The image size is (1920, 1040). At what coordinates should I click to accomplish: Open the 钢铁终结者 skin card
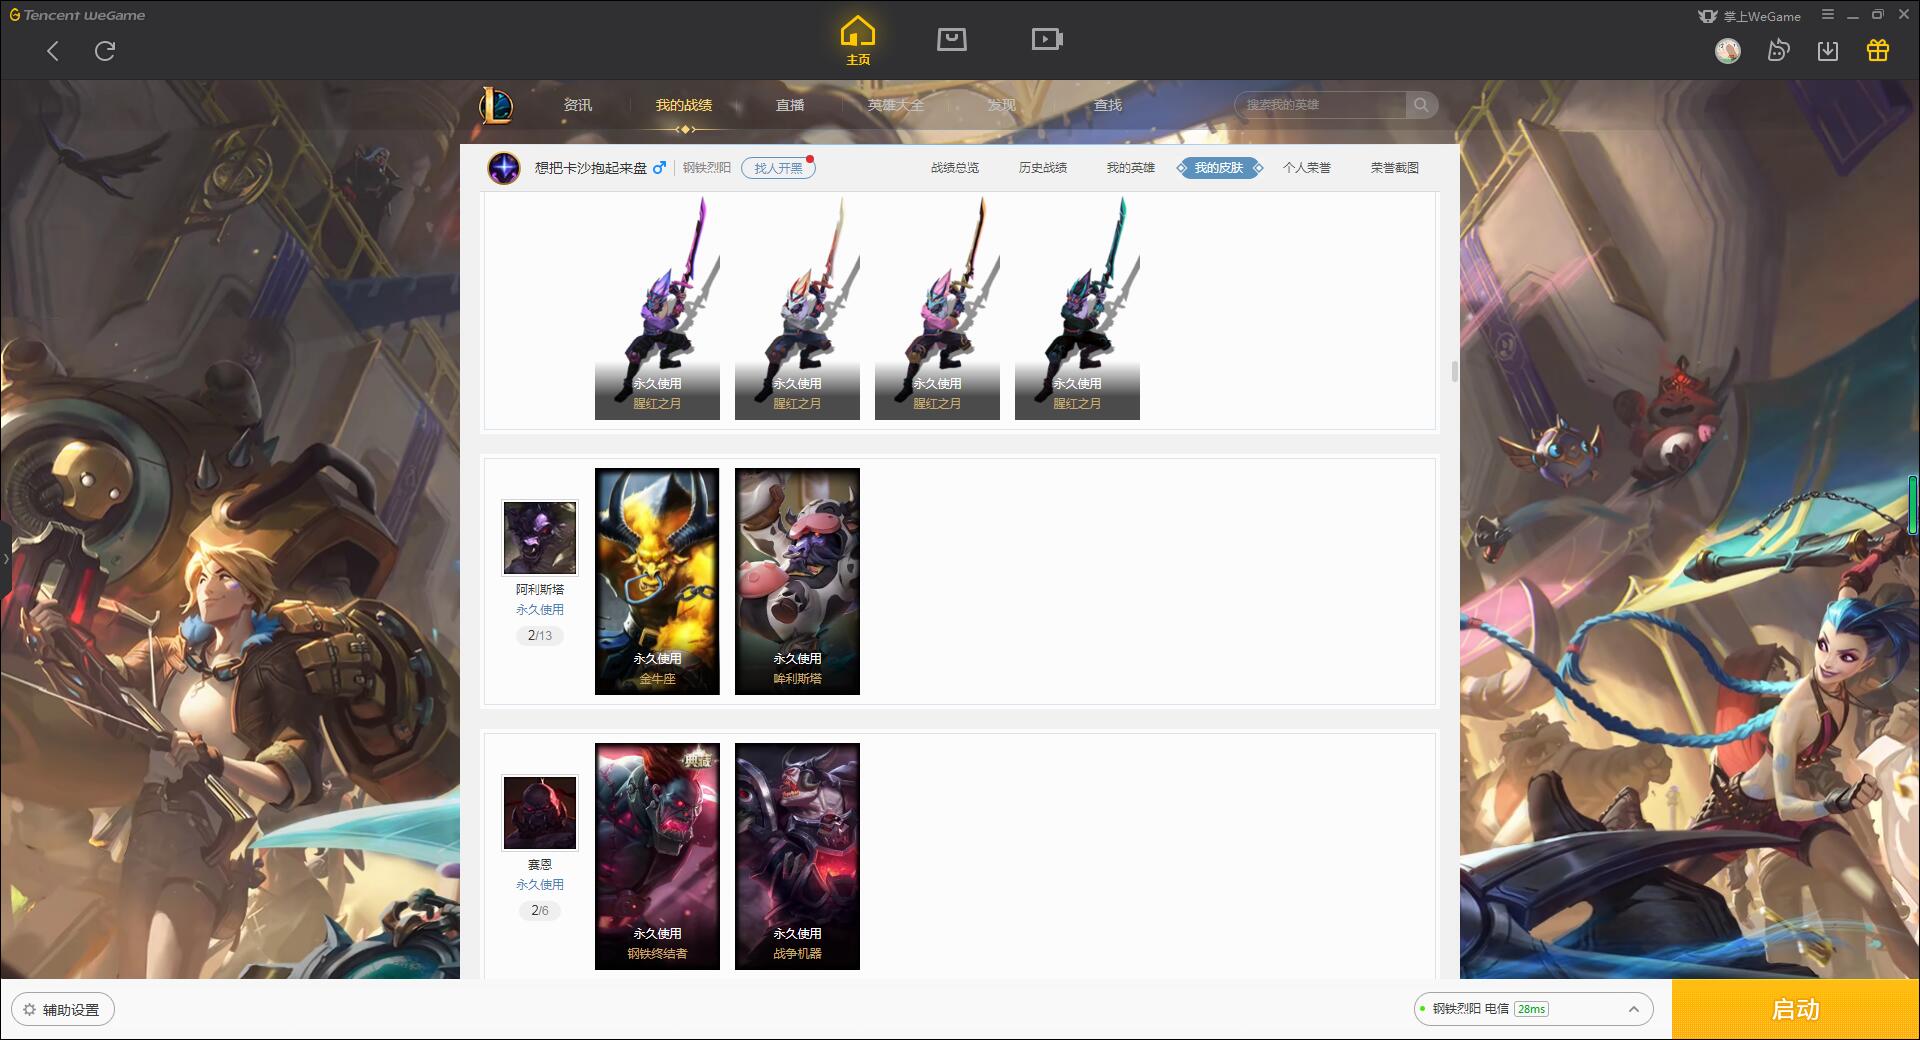pos(657,856)
